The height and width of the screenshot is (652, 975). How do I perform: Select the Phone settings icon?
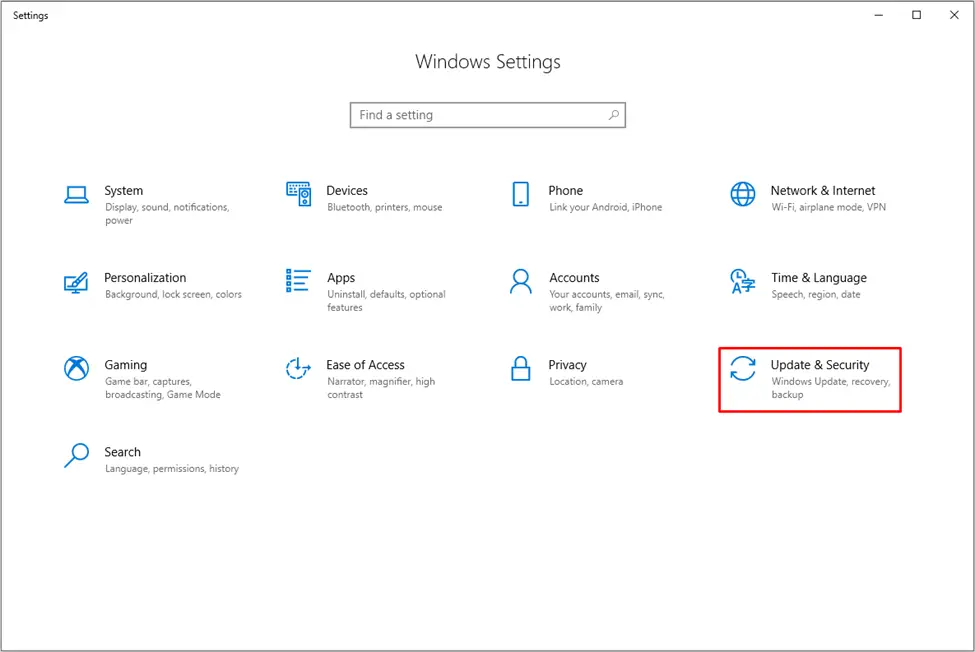[x=520, y=194]
